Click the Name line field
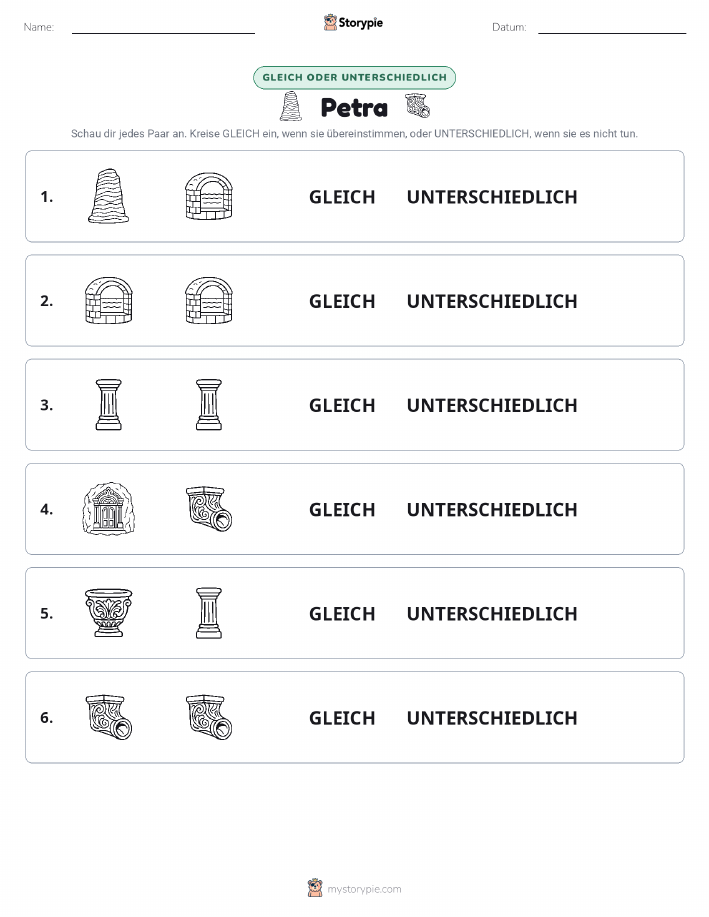The image size is (709, 917). [x=163, y=27]
